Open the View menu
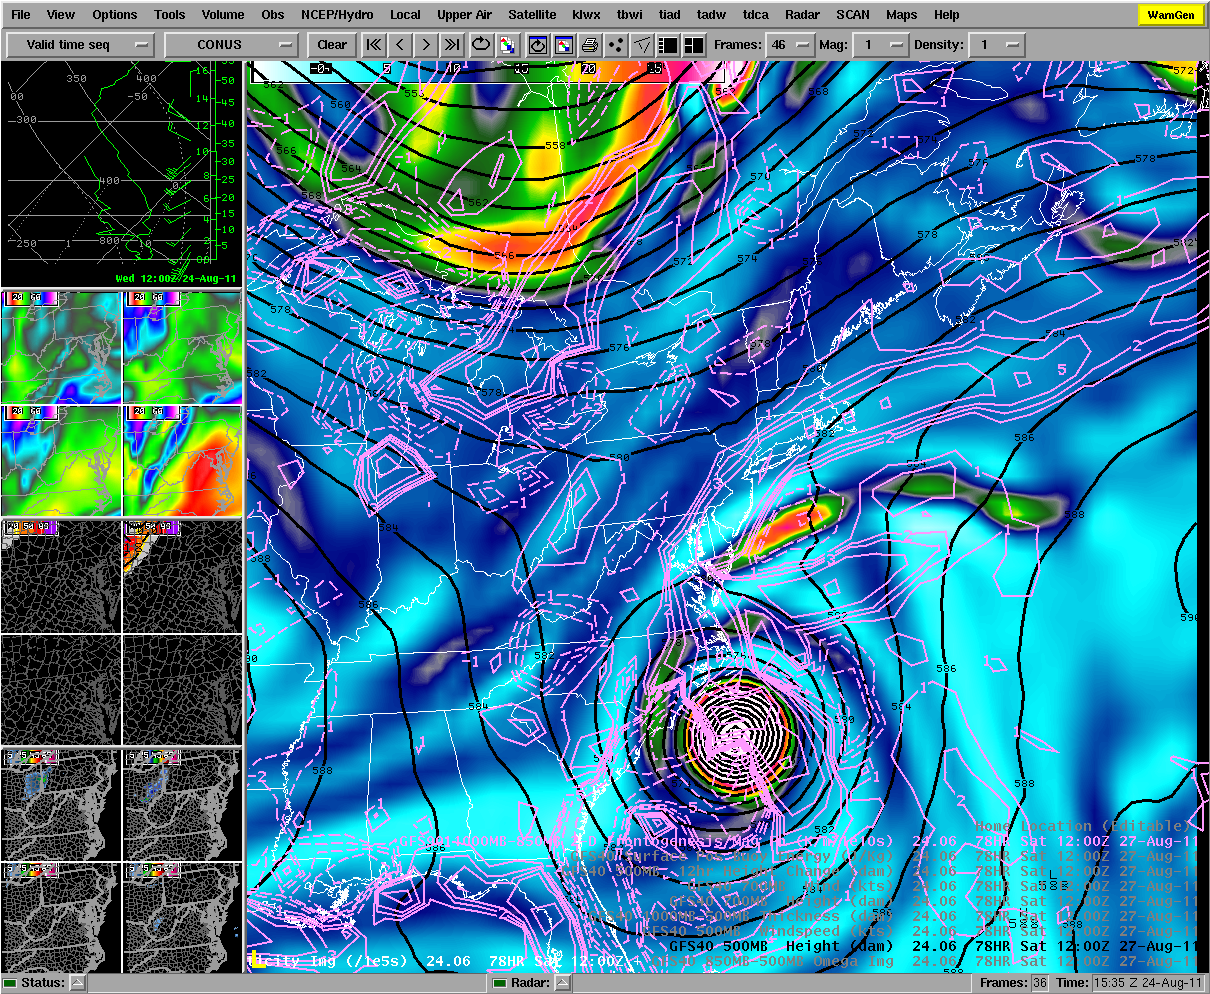 60,15
